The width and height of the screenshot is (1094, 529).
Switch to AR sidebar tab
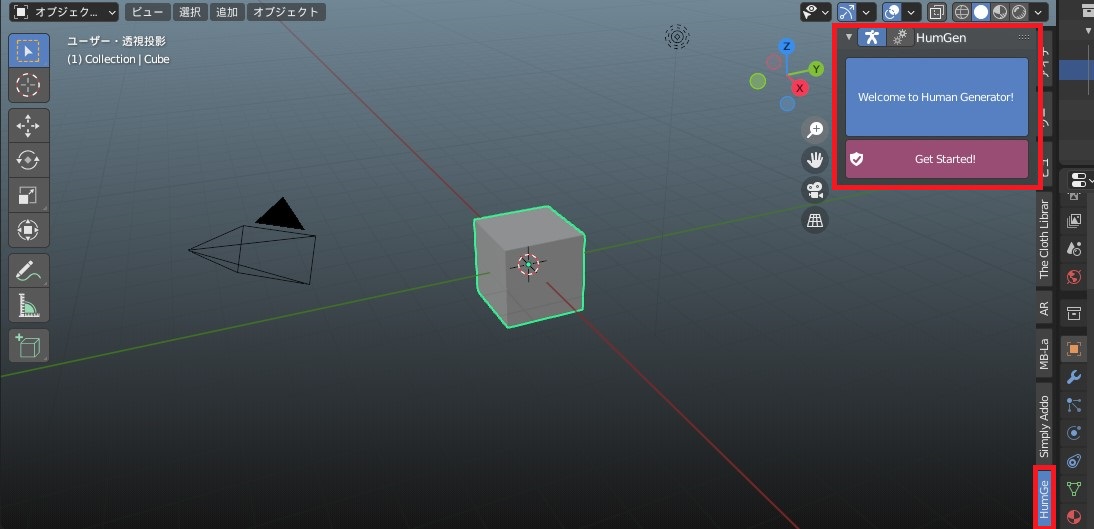[1044, 308]
